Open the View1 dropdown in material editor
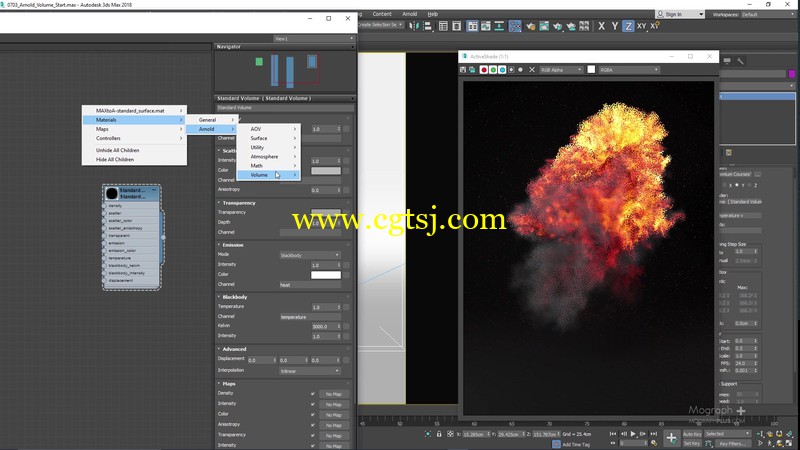 tap(313, 39)
